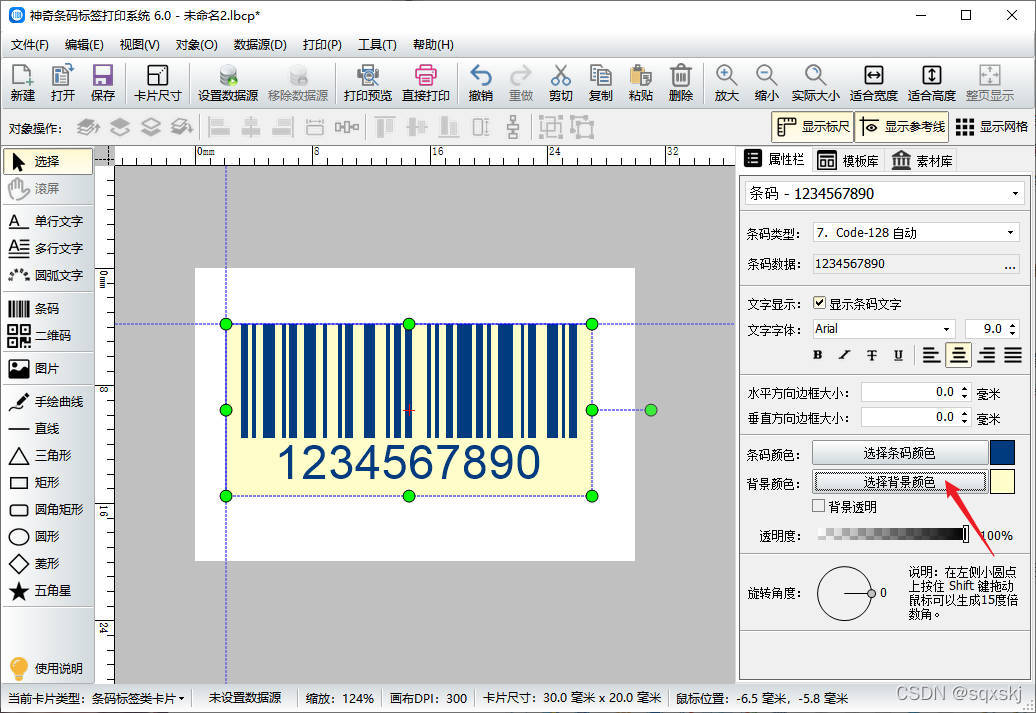The image size is (1036, 713).
Task: Click the 适合宽度 fit width icon
Action: [x=873, y=82]
